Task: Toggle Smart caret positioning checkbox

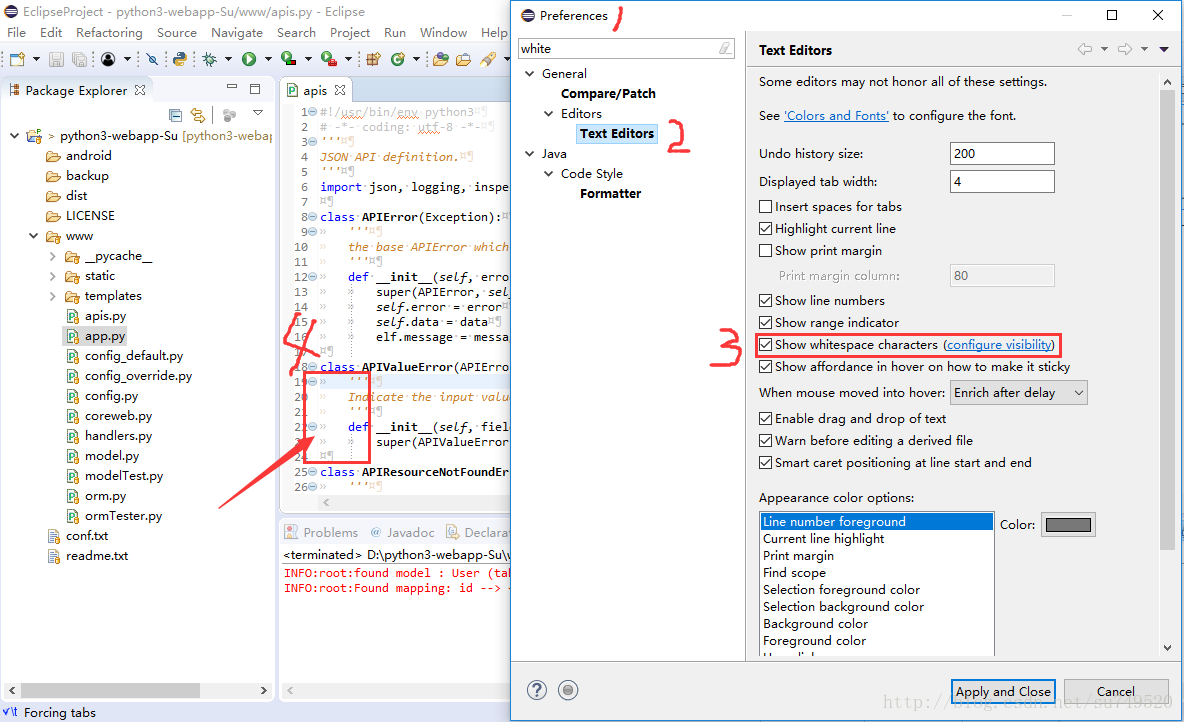Action: point(766,462)
